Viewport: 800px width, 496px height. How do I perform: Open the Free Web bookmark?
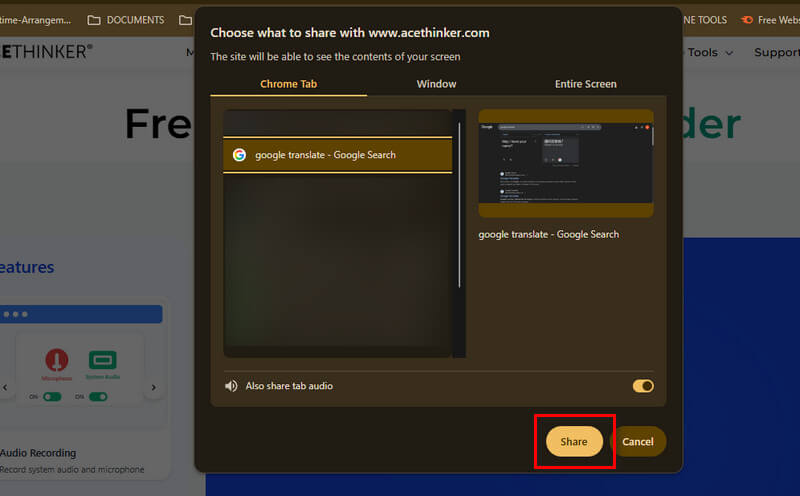pyautogui.click(x=770, y=20)
